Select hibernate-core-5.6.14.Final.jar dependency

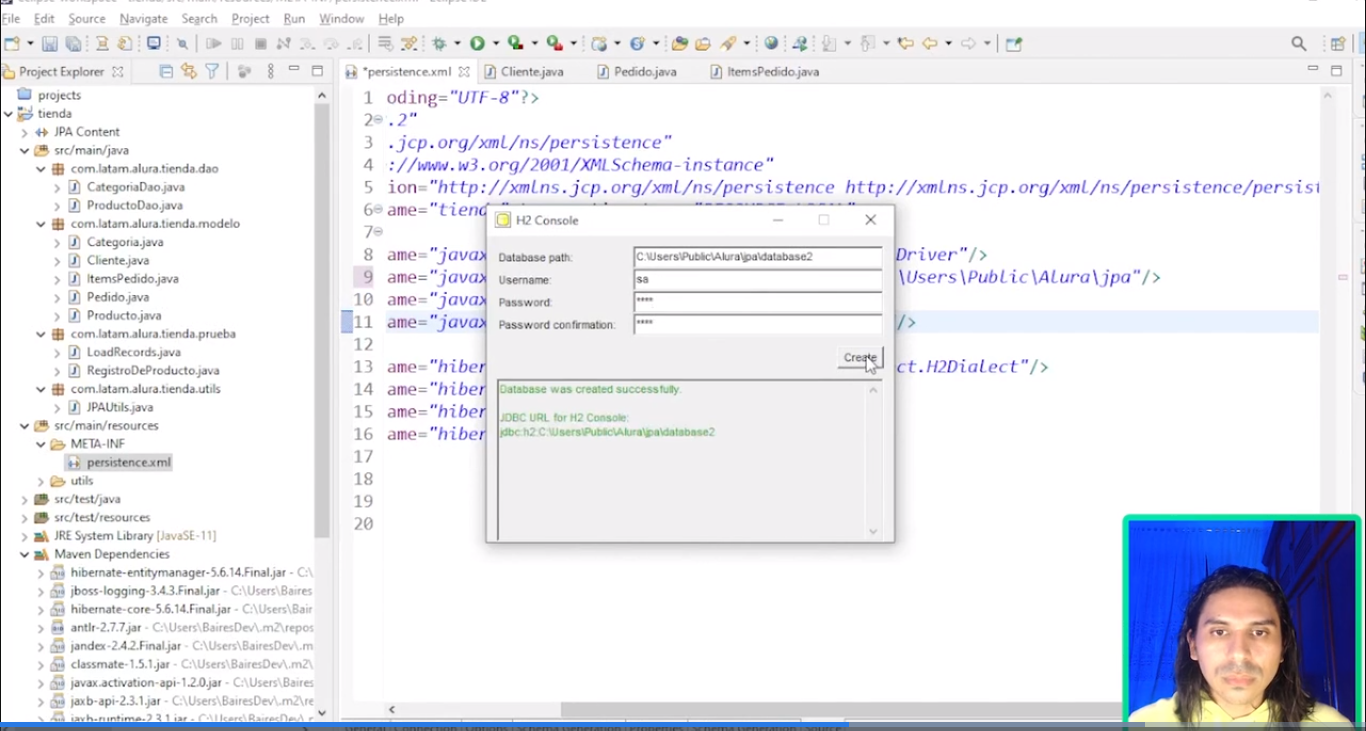coord(151,609)
